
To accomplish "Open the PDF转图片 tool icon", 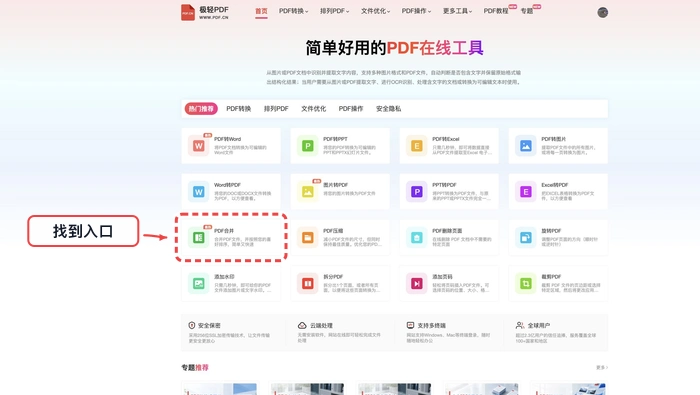I will [x=525, y=146].
